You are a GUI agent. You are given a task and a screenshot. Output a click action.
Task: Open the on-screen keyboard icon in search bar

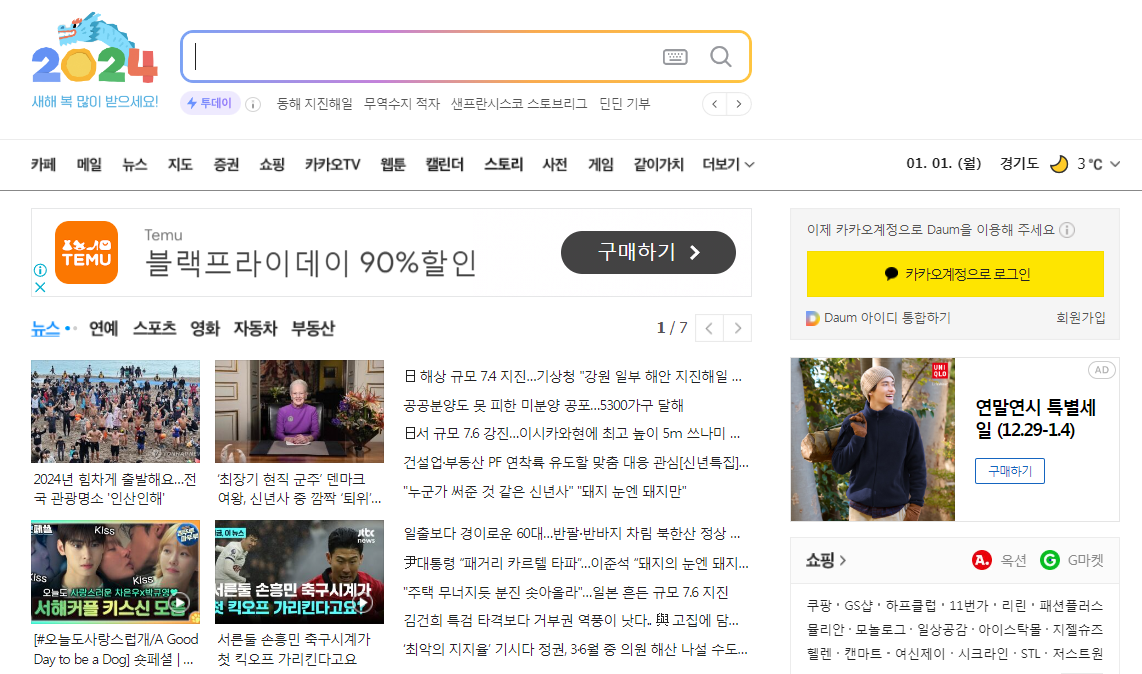[675, 56]
